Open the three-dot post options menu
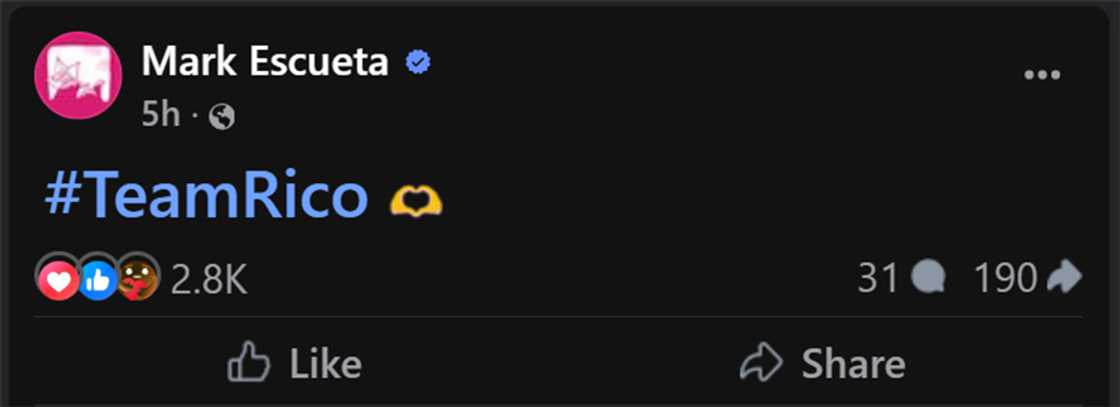 [x=1041, y=75]
